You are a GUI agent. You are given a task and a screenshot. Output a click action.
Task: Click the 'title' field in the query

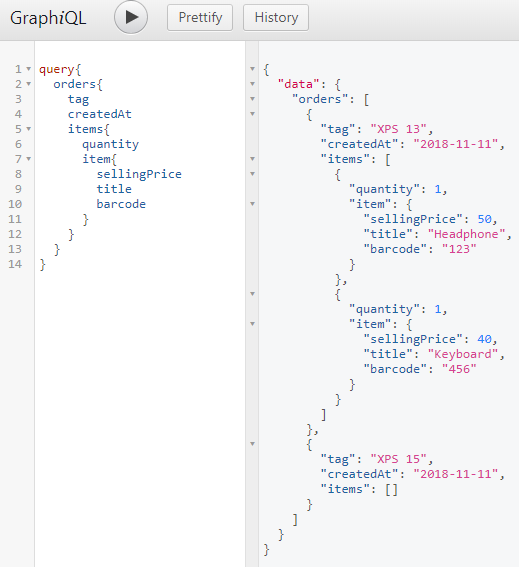(x=114, y=189)
